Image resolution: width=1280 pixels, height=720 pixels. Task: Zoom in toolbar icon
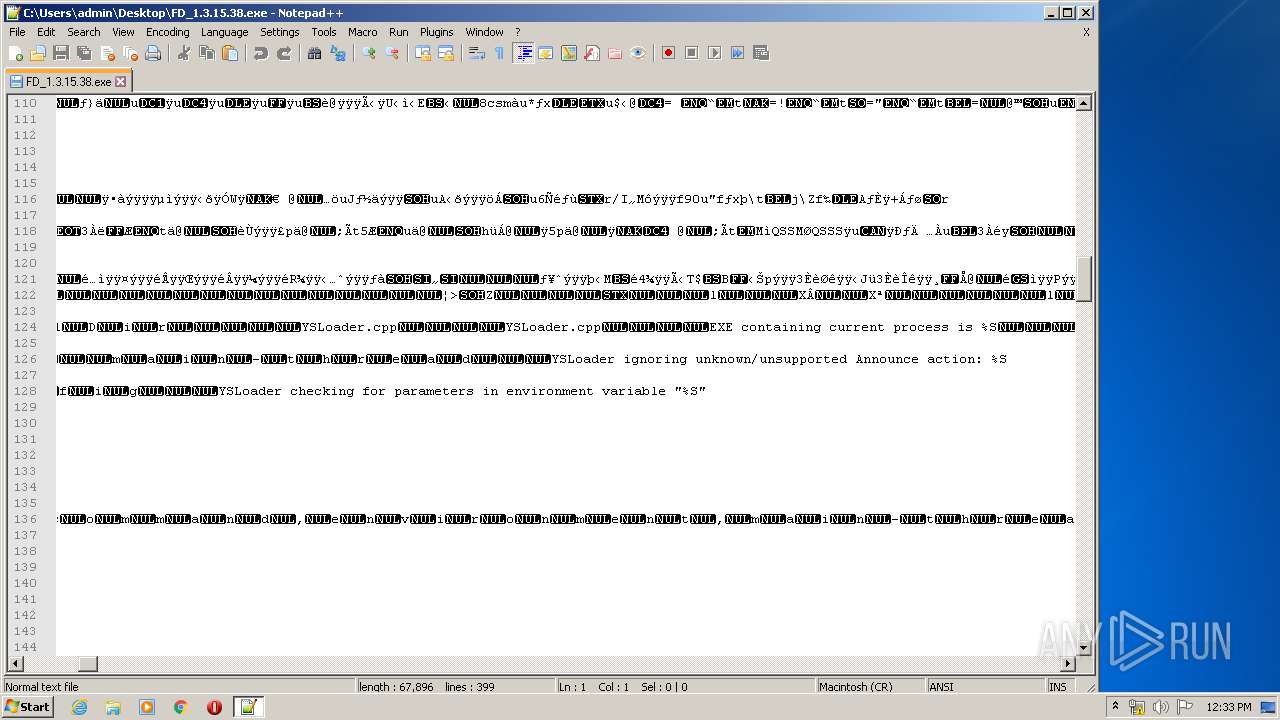point(369,53)
